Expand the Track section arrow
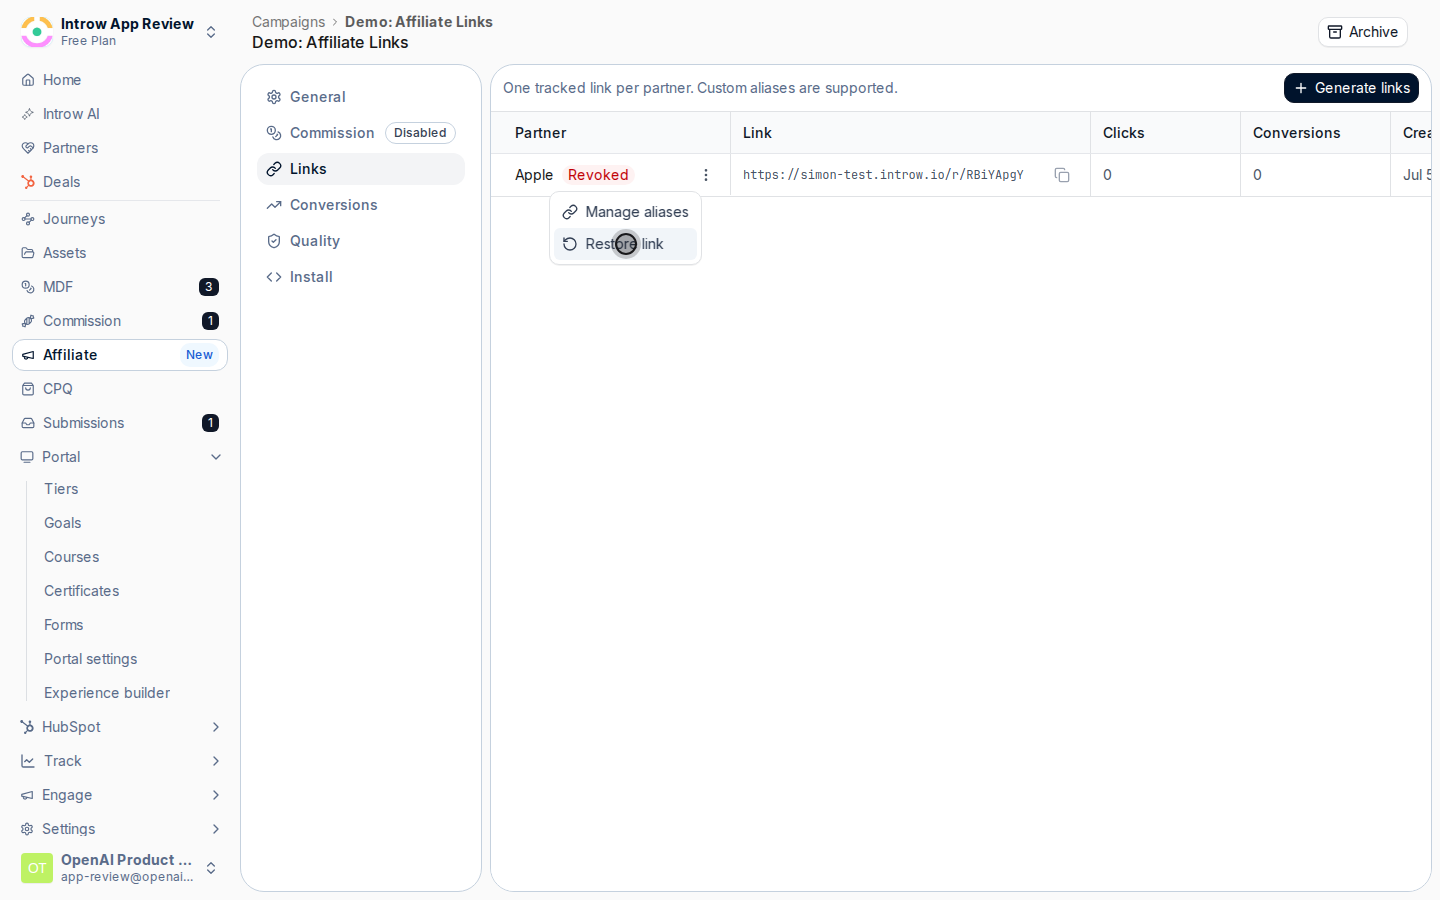This screenshot has height=900, width=1440. pos(216,761)
